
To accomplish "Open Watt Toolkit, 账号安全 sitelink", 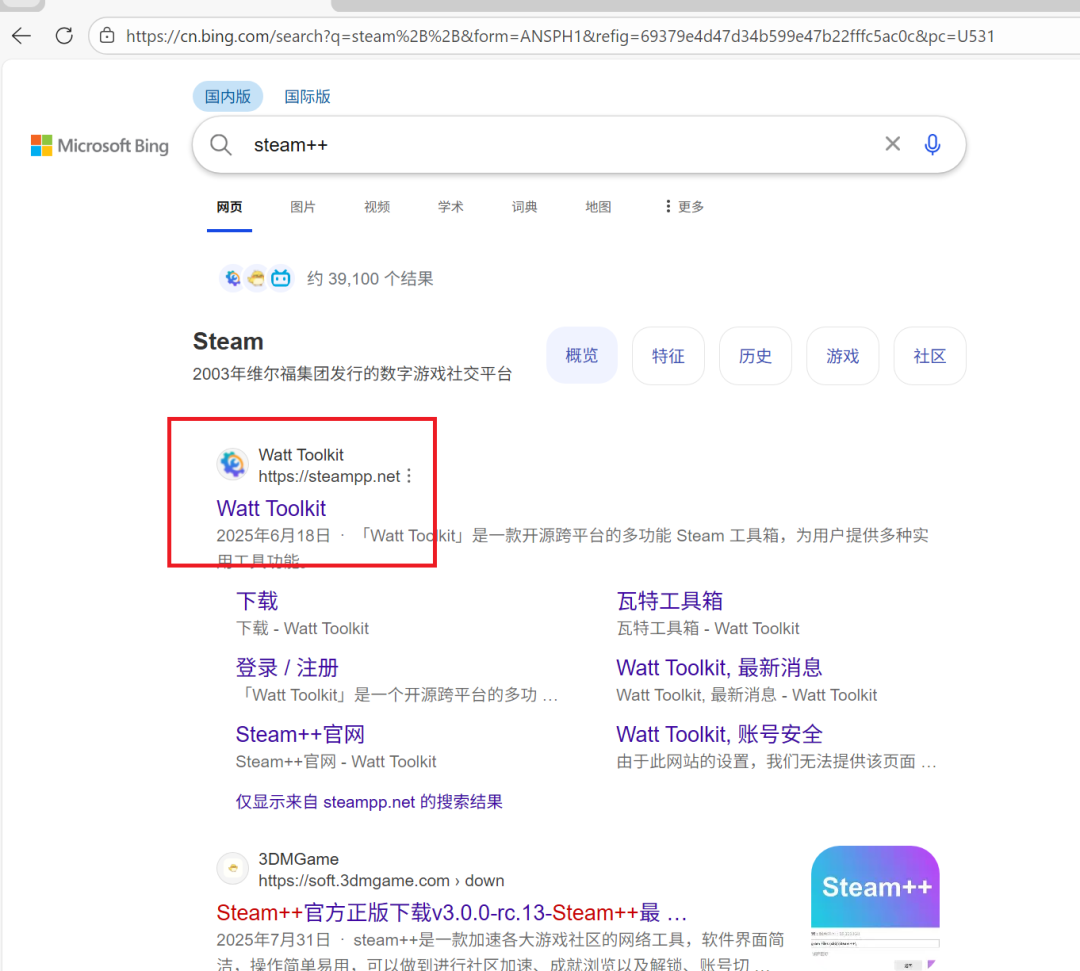I will pos(719,735).
